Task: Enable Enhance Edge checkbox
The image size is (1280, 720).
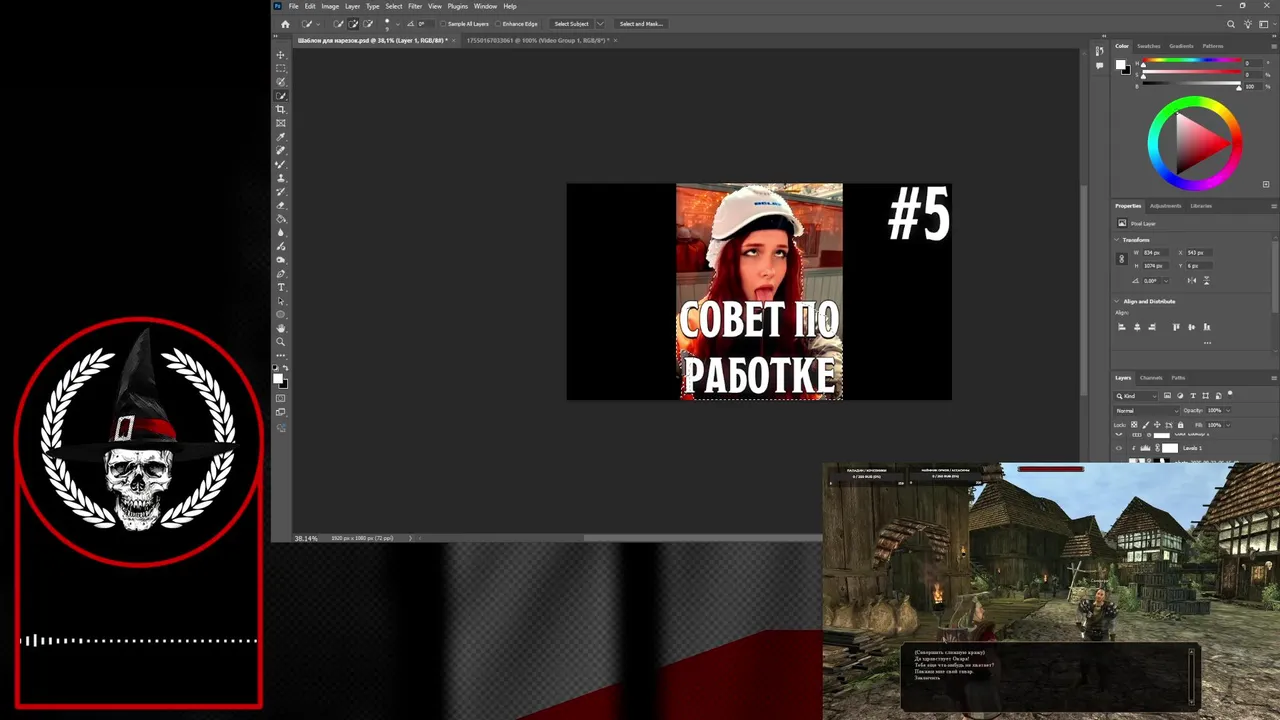Action: click(x=498, y=24)
